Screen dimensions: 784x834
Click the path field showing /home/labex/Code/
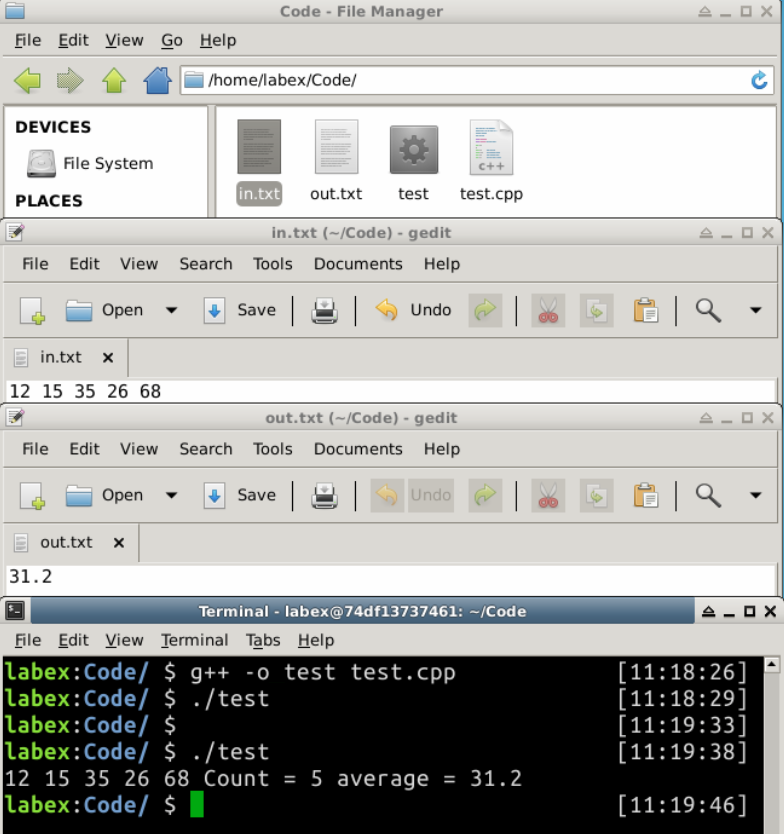[x=470, y=81]
